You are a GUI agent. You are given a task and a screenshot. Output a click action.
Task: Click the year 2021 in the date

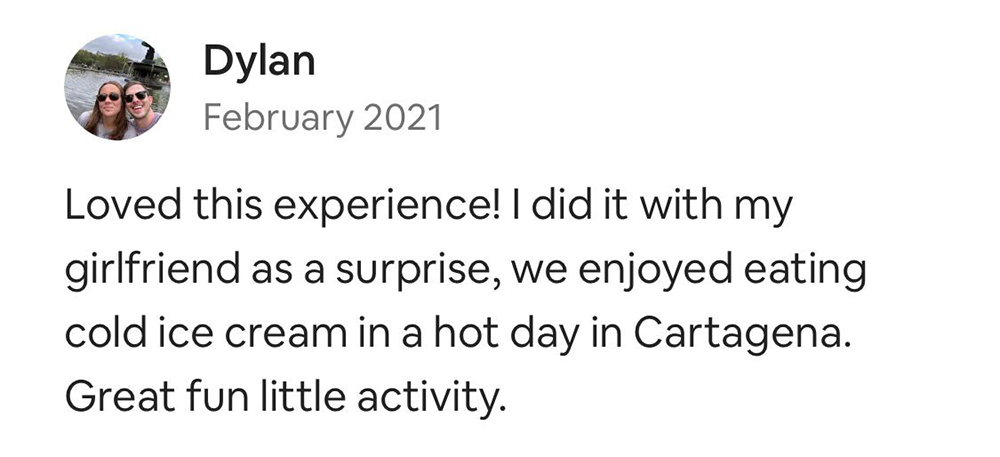[x=402, y=117]
